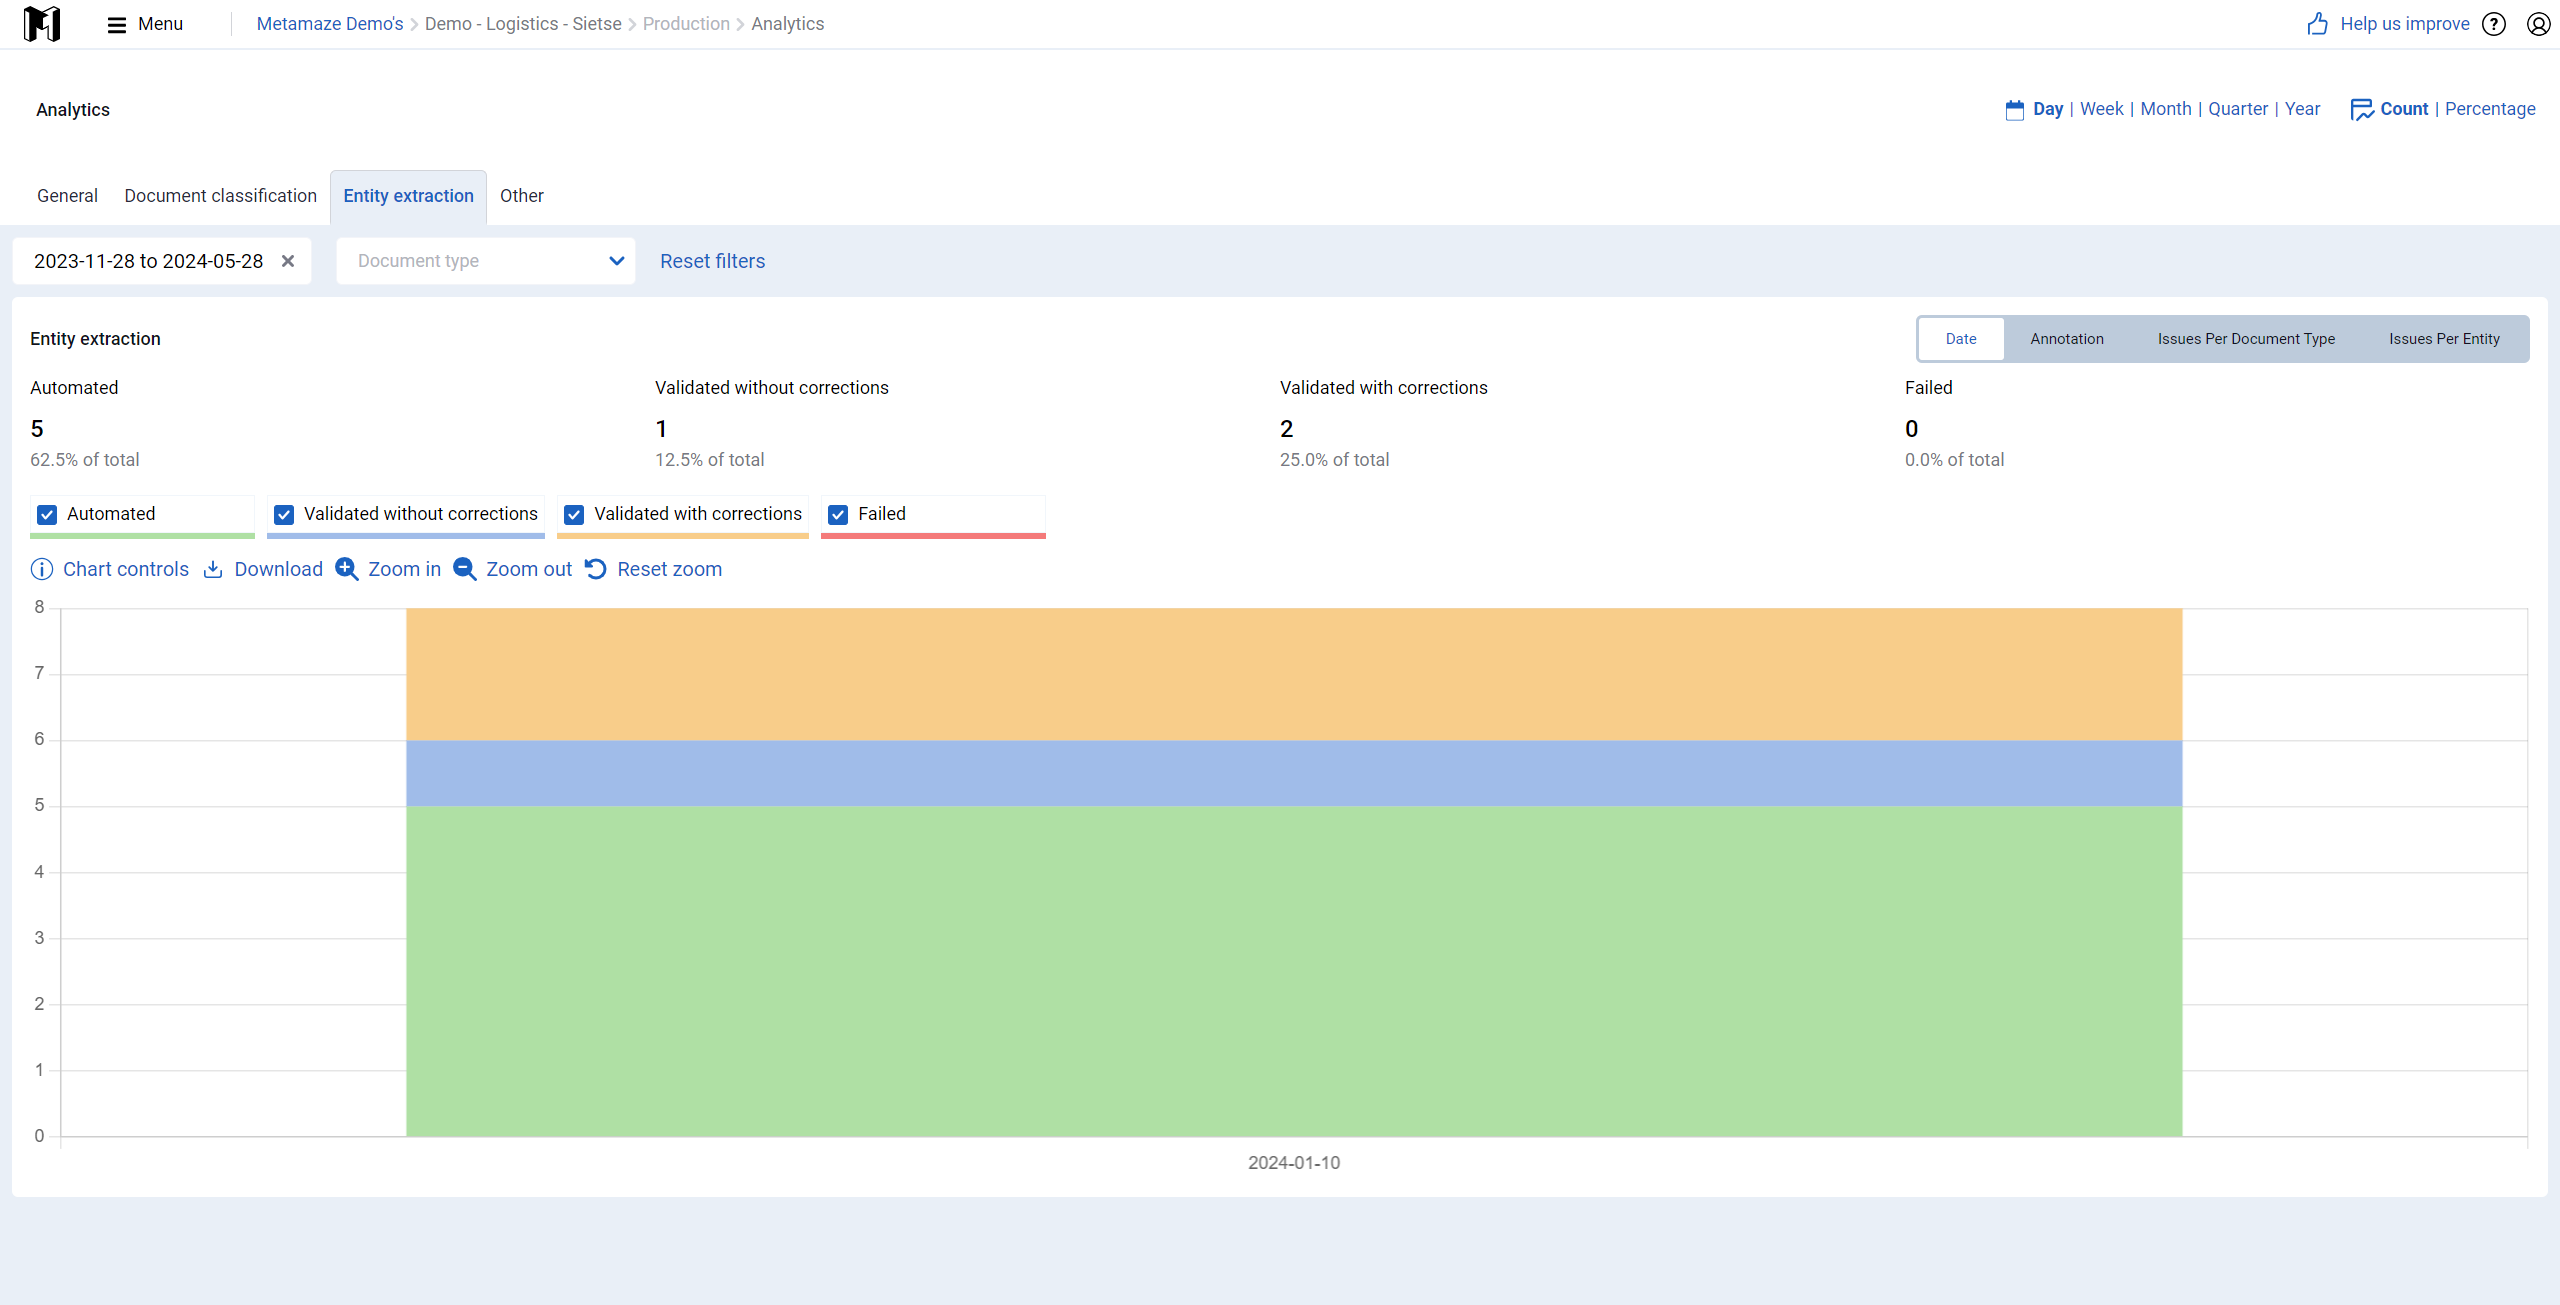Open the hamburger Menu icon
This screenshot has width=2560, height=1305.
pos(117,24)
